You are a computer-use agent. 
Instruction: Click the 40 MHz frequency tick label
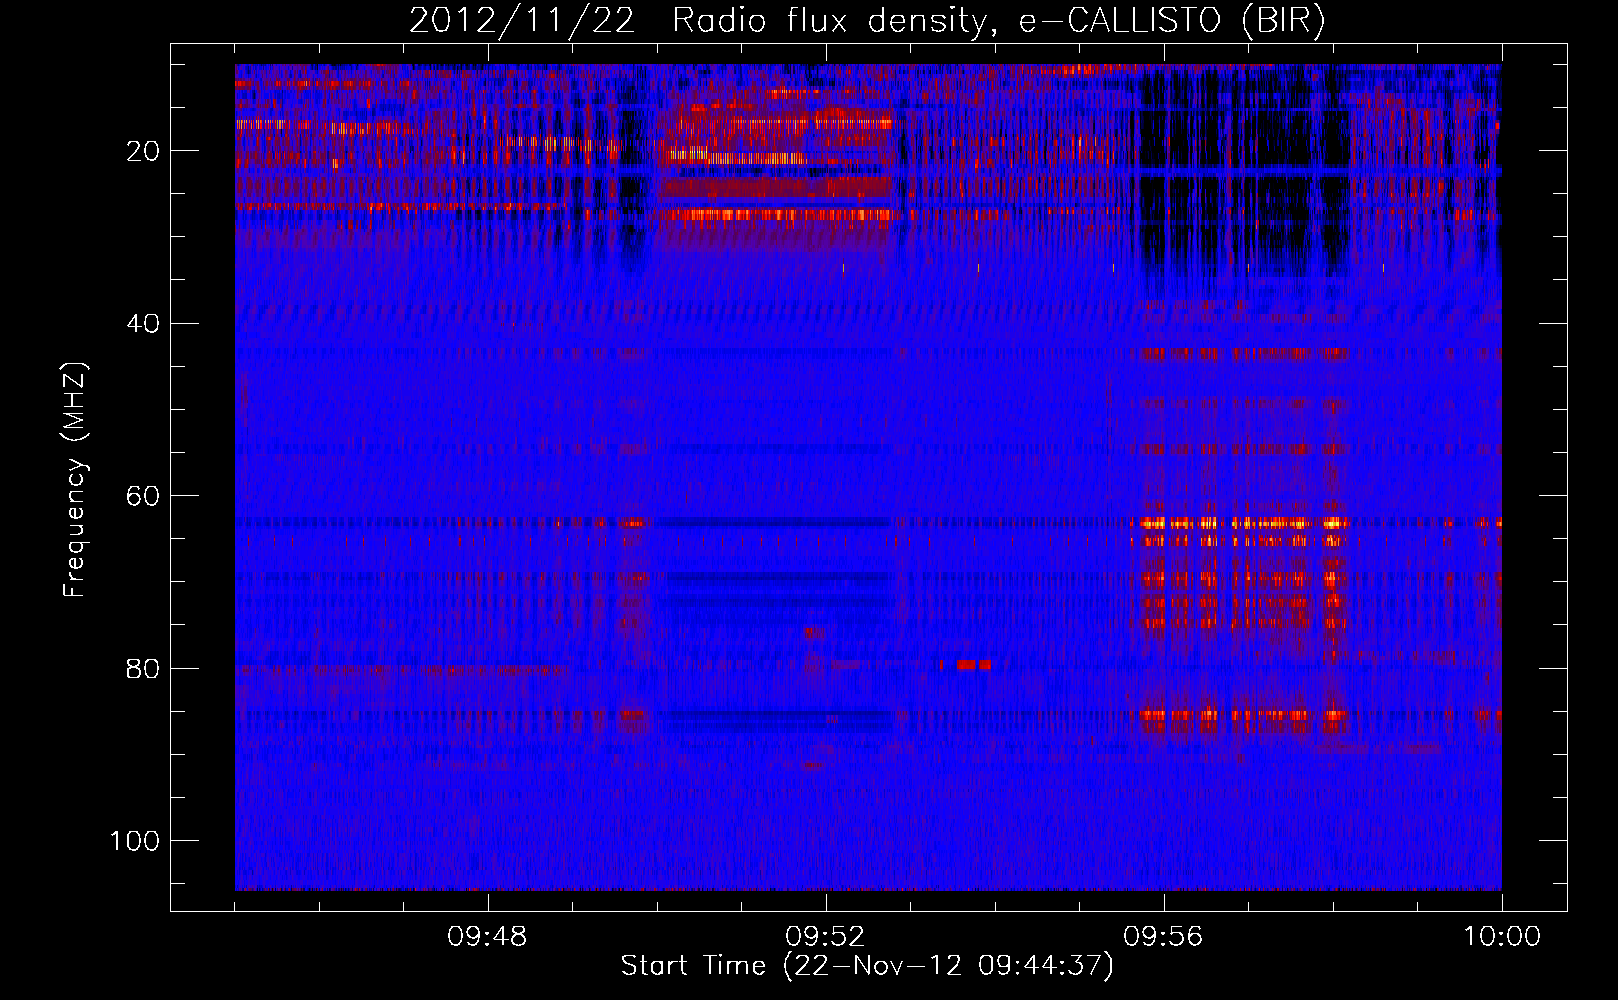(x=143, y=324)
